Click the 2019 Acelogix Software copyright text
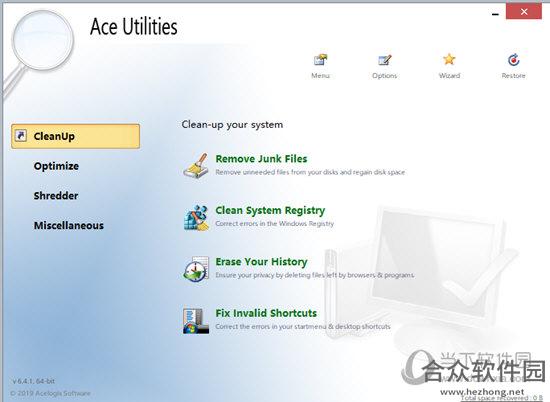 click(x=51, y=393)
